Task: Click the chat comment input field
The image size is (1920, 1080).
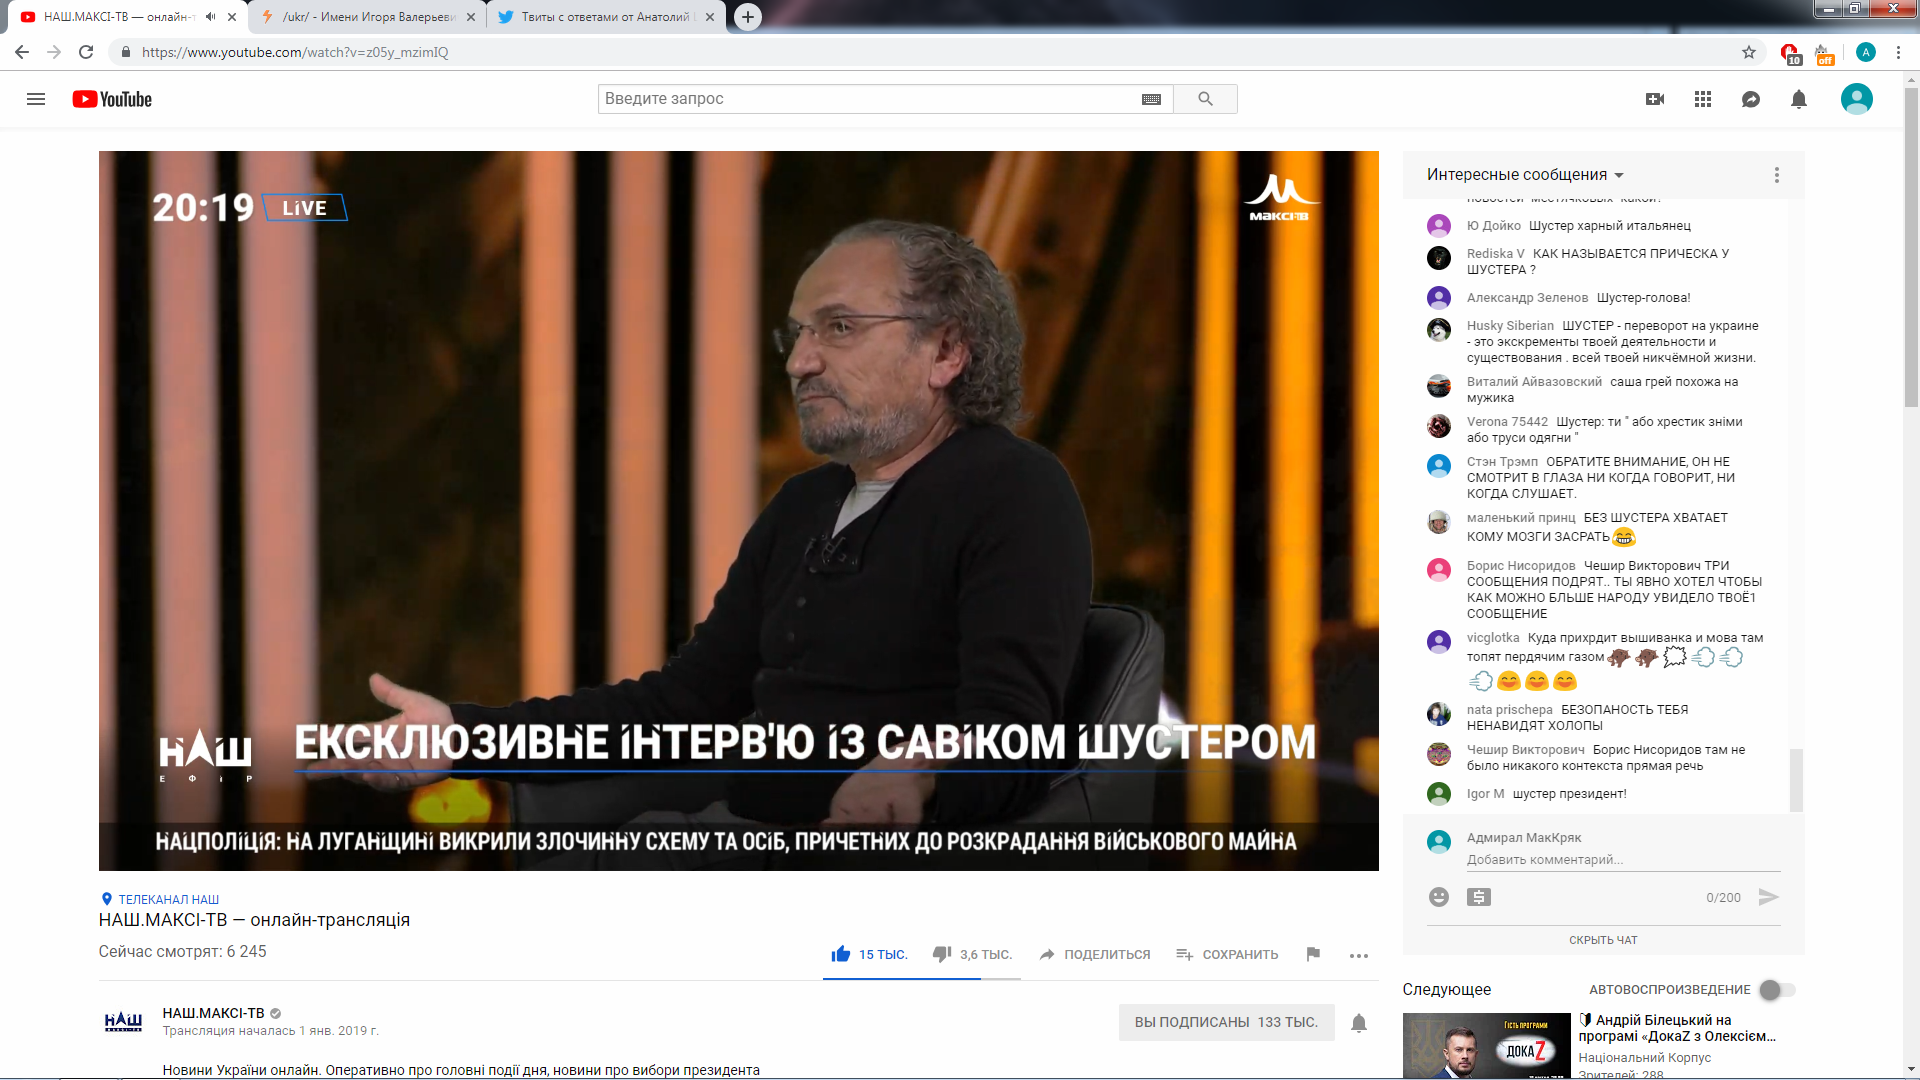Action: tap(1620, 860)
